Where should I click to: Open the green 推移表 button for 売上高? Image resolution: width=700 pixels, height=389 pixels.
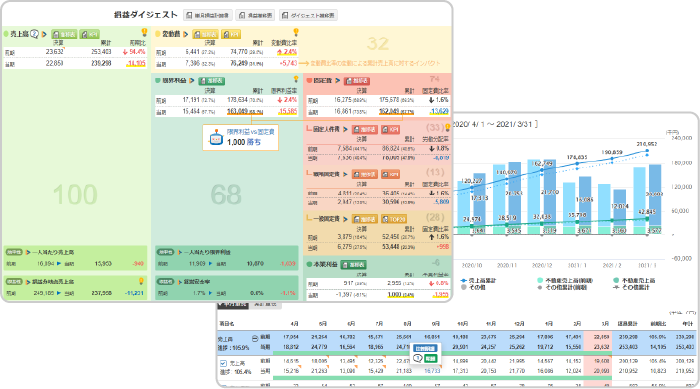click(x=64, y=34)
